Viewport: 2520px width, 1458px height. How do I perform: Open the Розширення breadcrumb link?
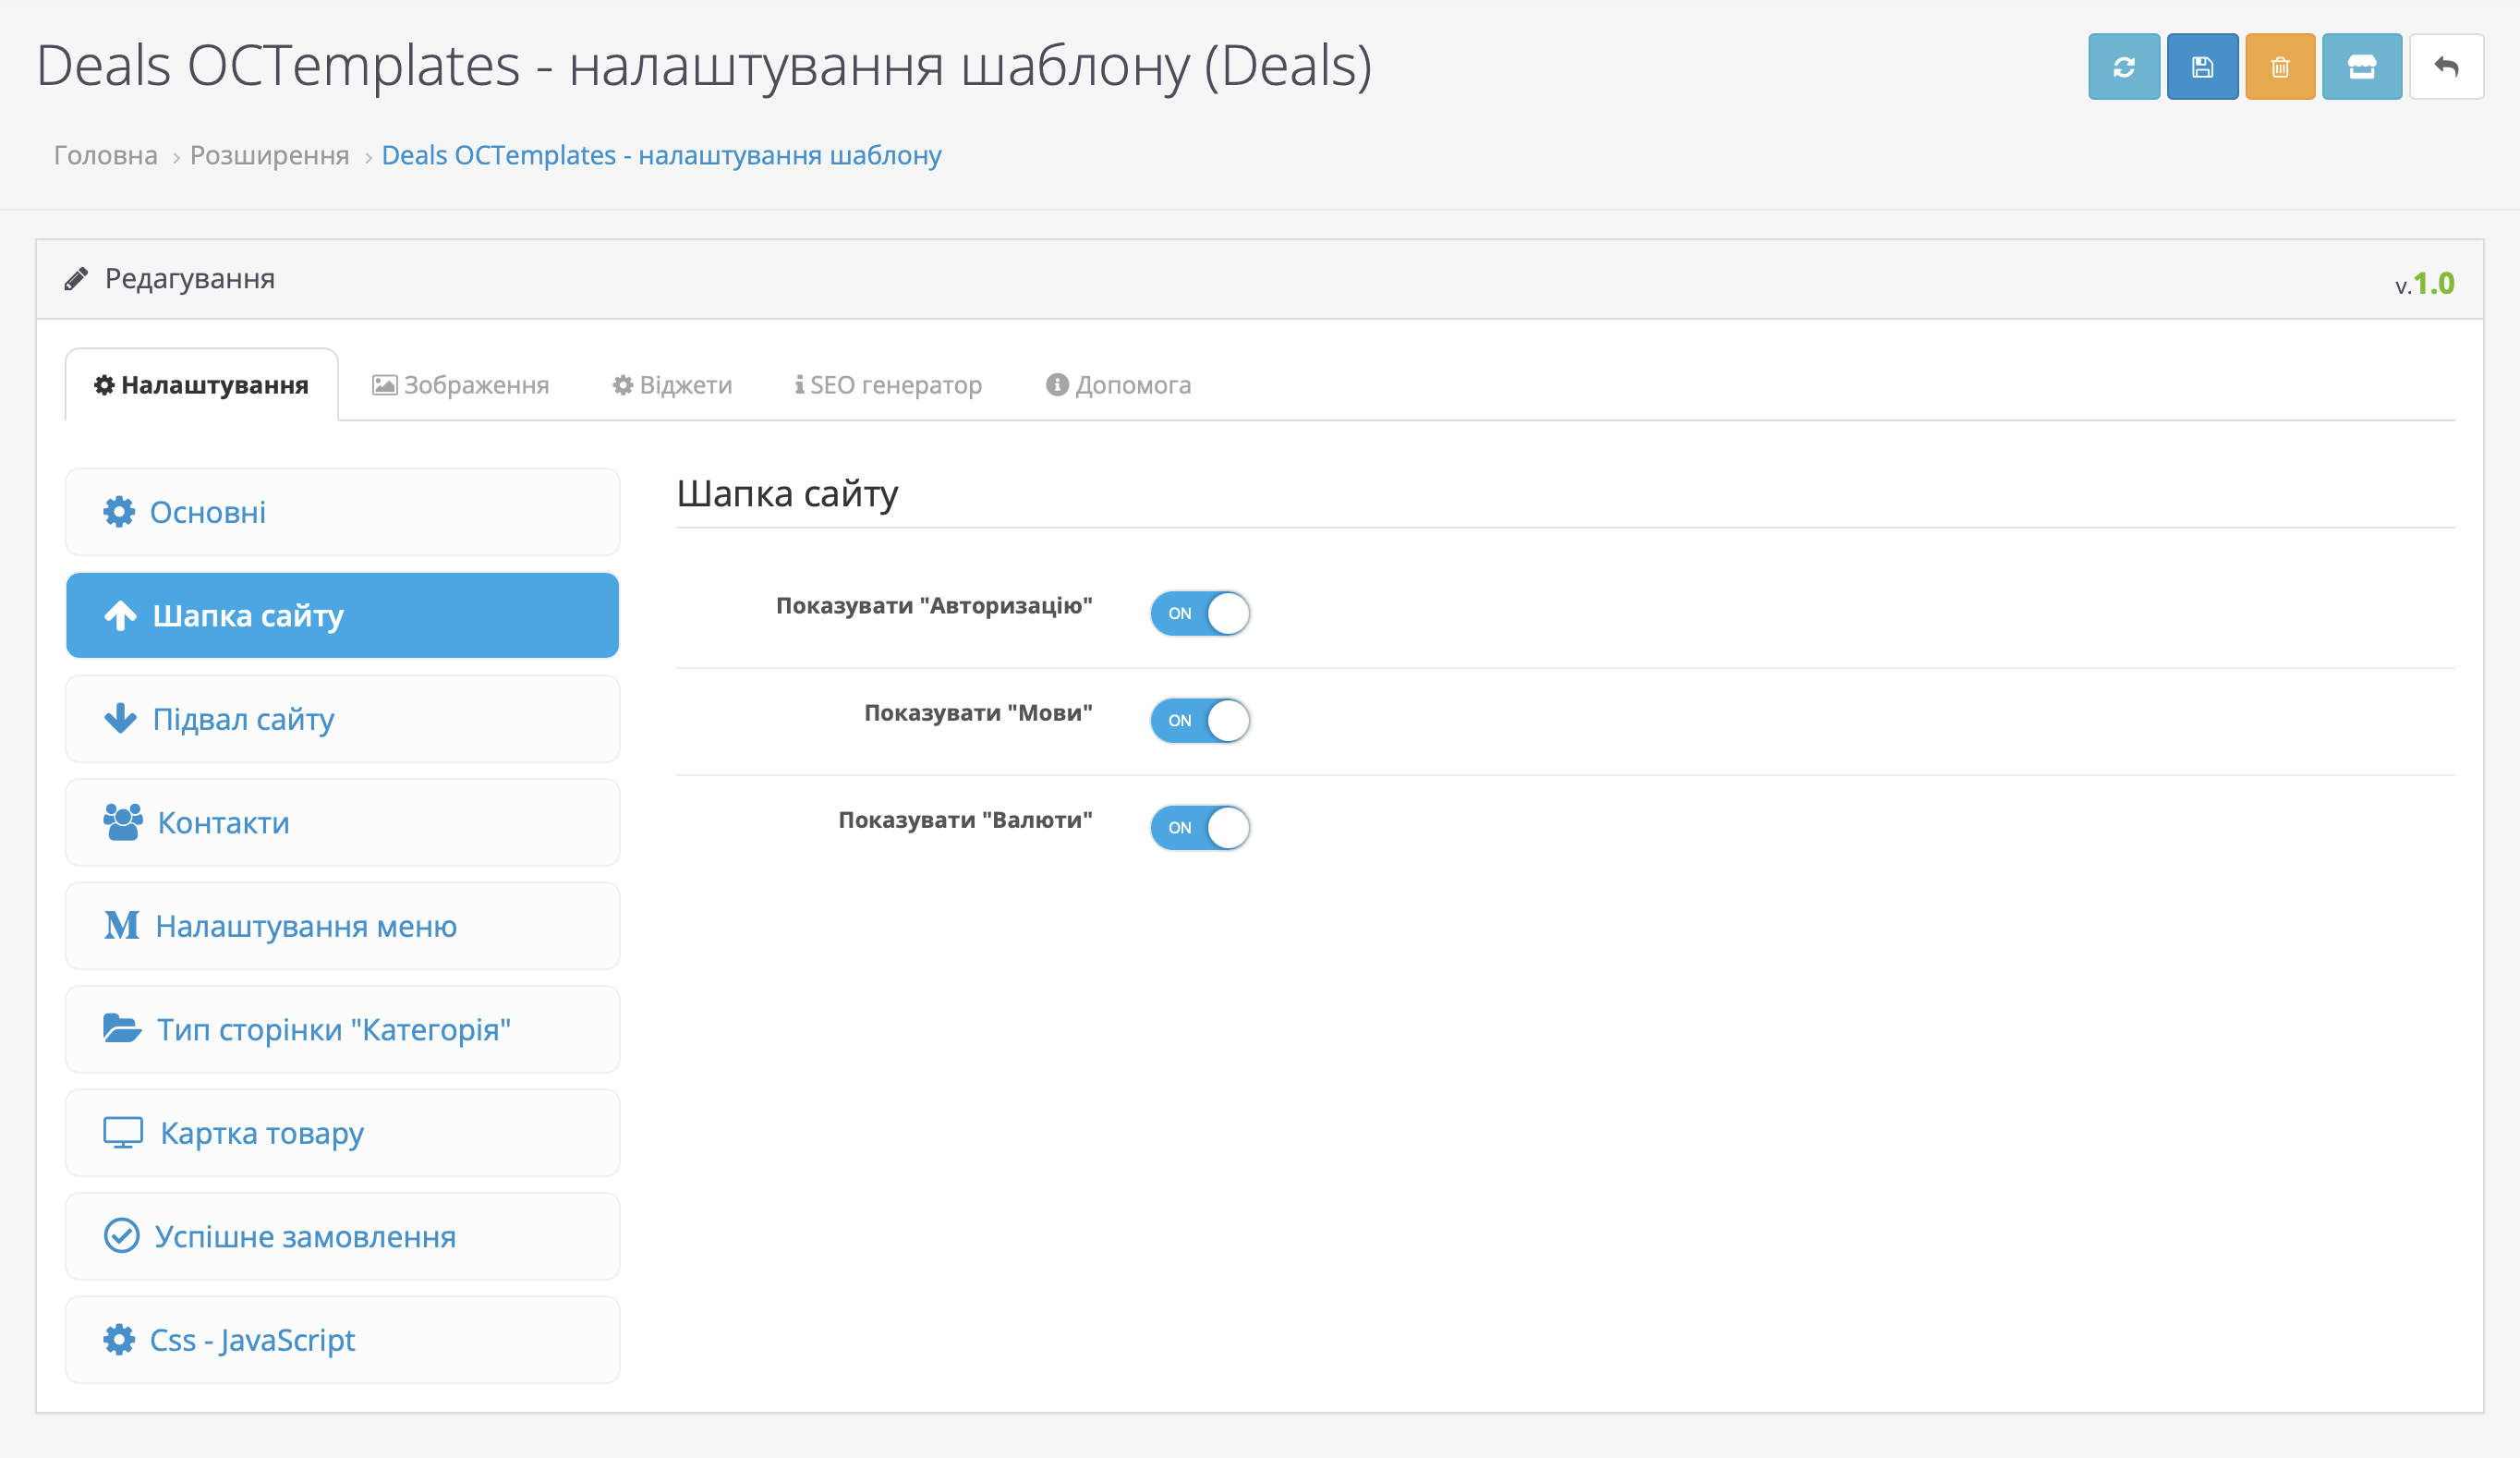270,155
